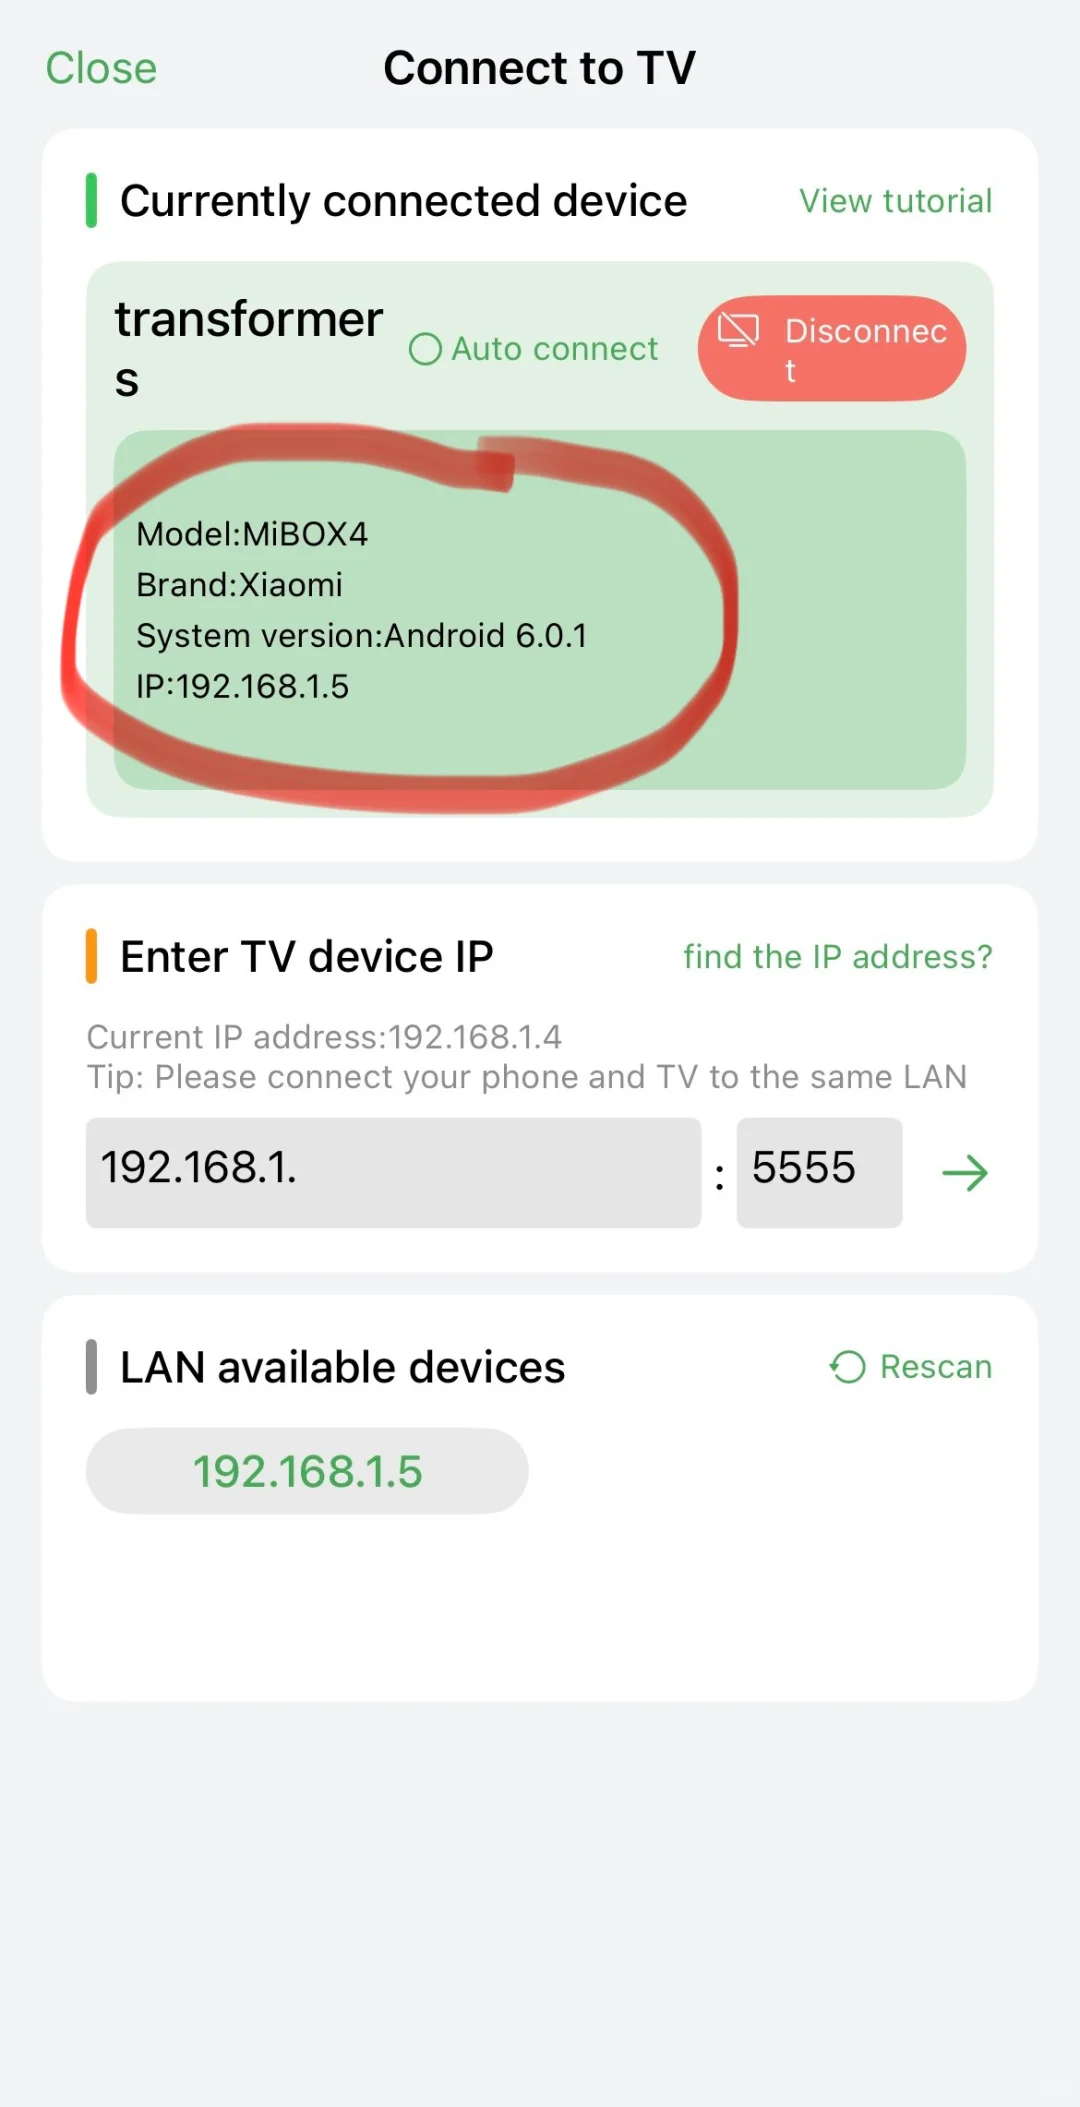The image size is (1080, 2107).
Task: Tap the Model:MiBOX4 info line
Action: [252, 534]
